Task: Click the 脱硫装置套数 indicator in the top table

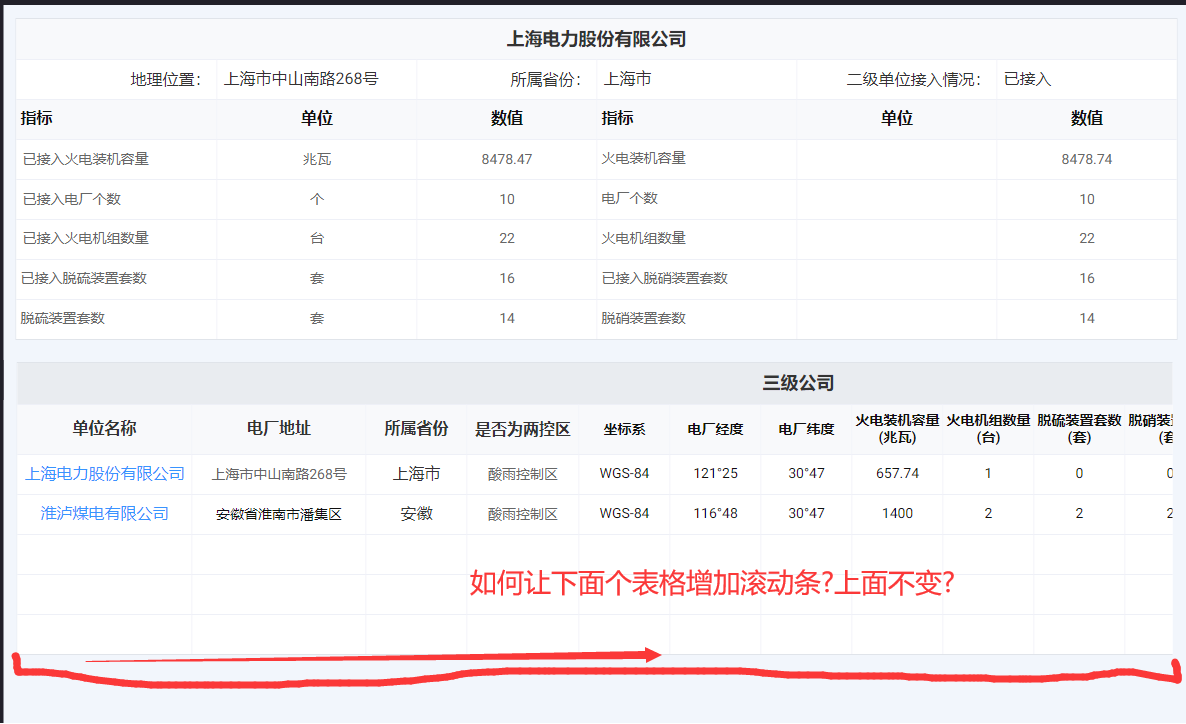Action: tap(63, 318)
